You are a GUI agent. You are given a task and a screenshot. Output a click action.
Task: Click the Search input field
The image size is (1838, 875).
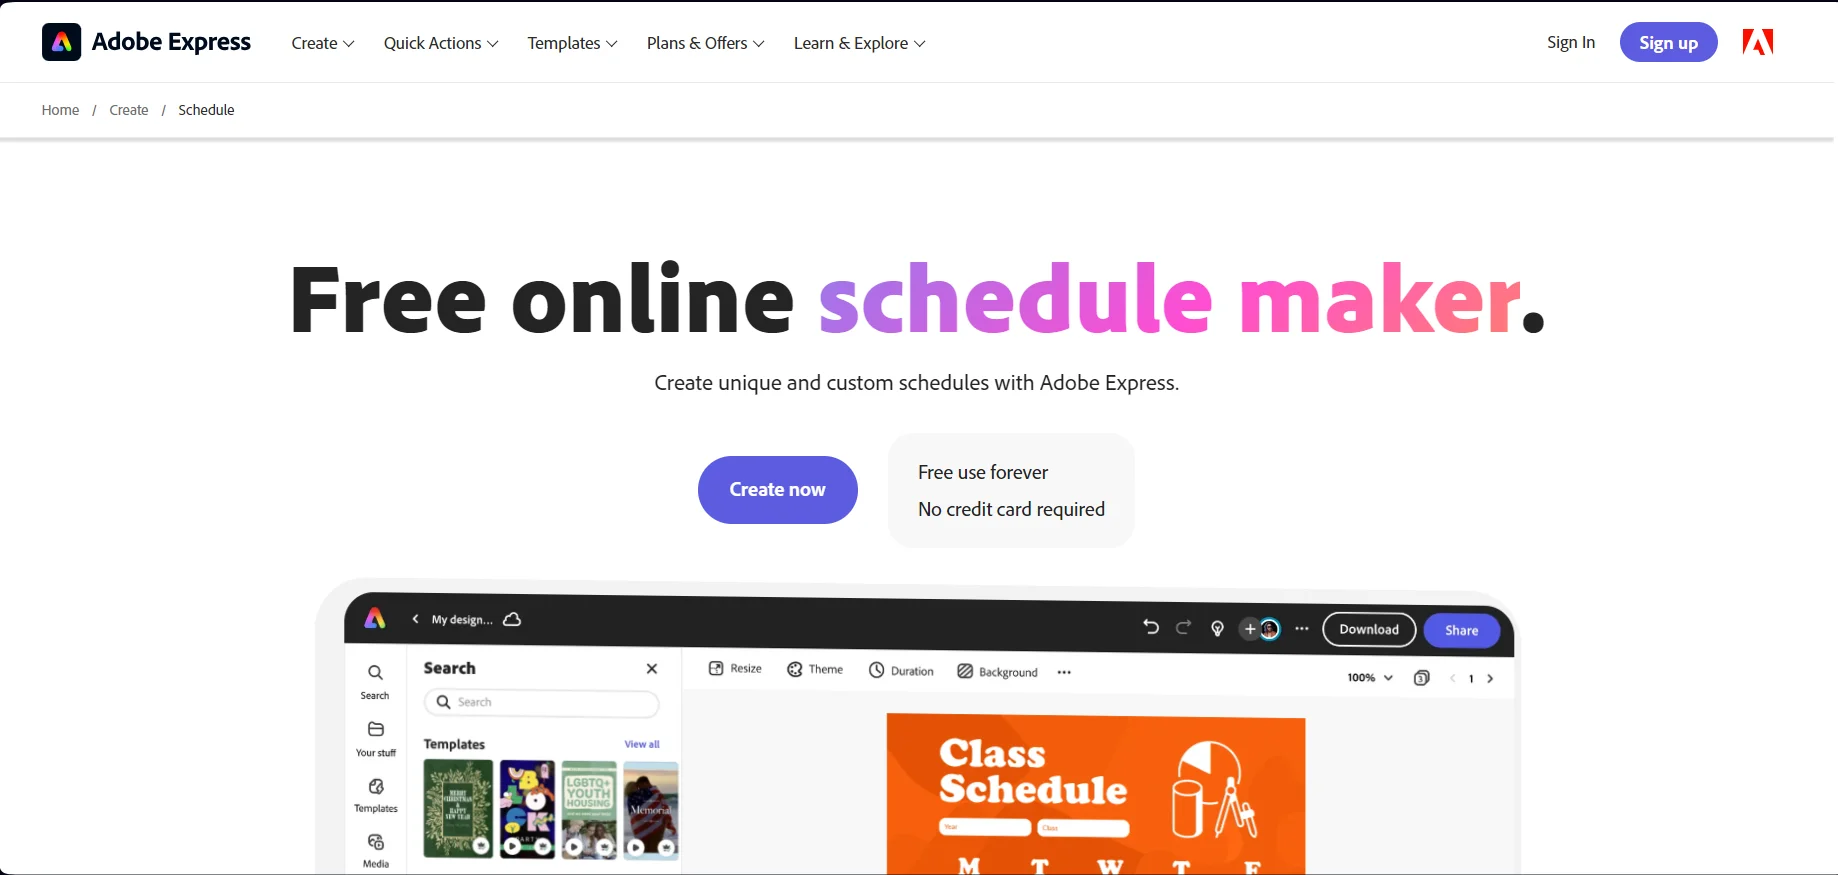[541, 702]
